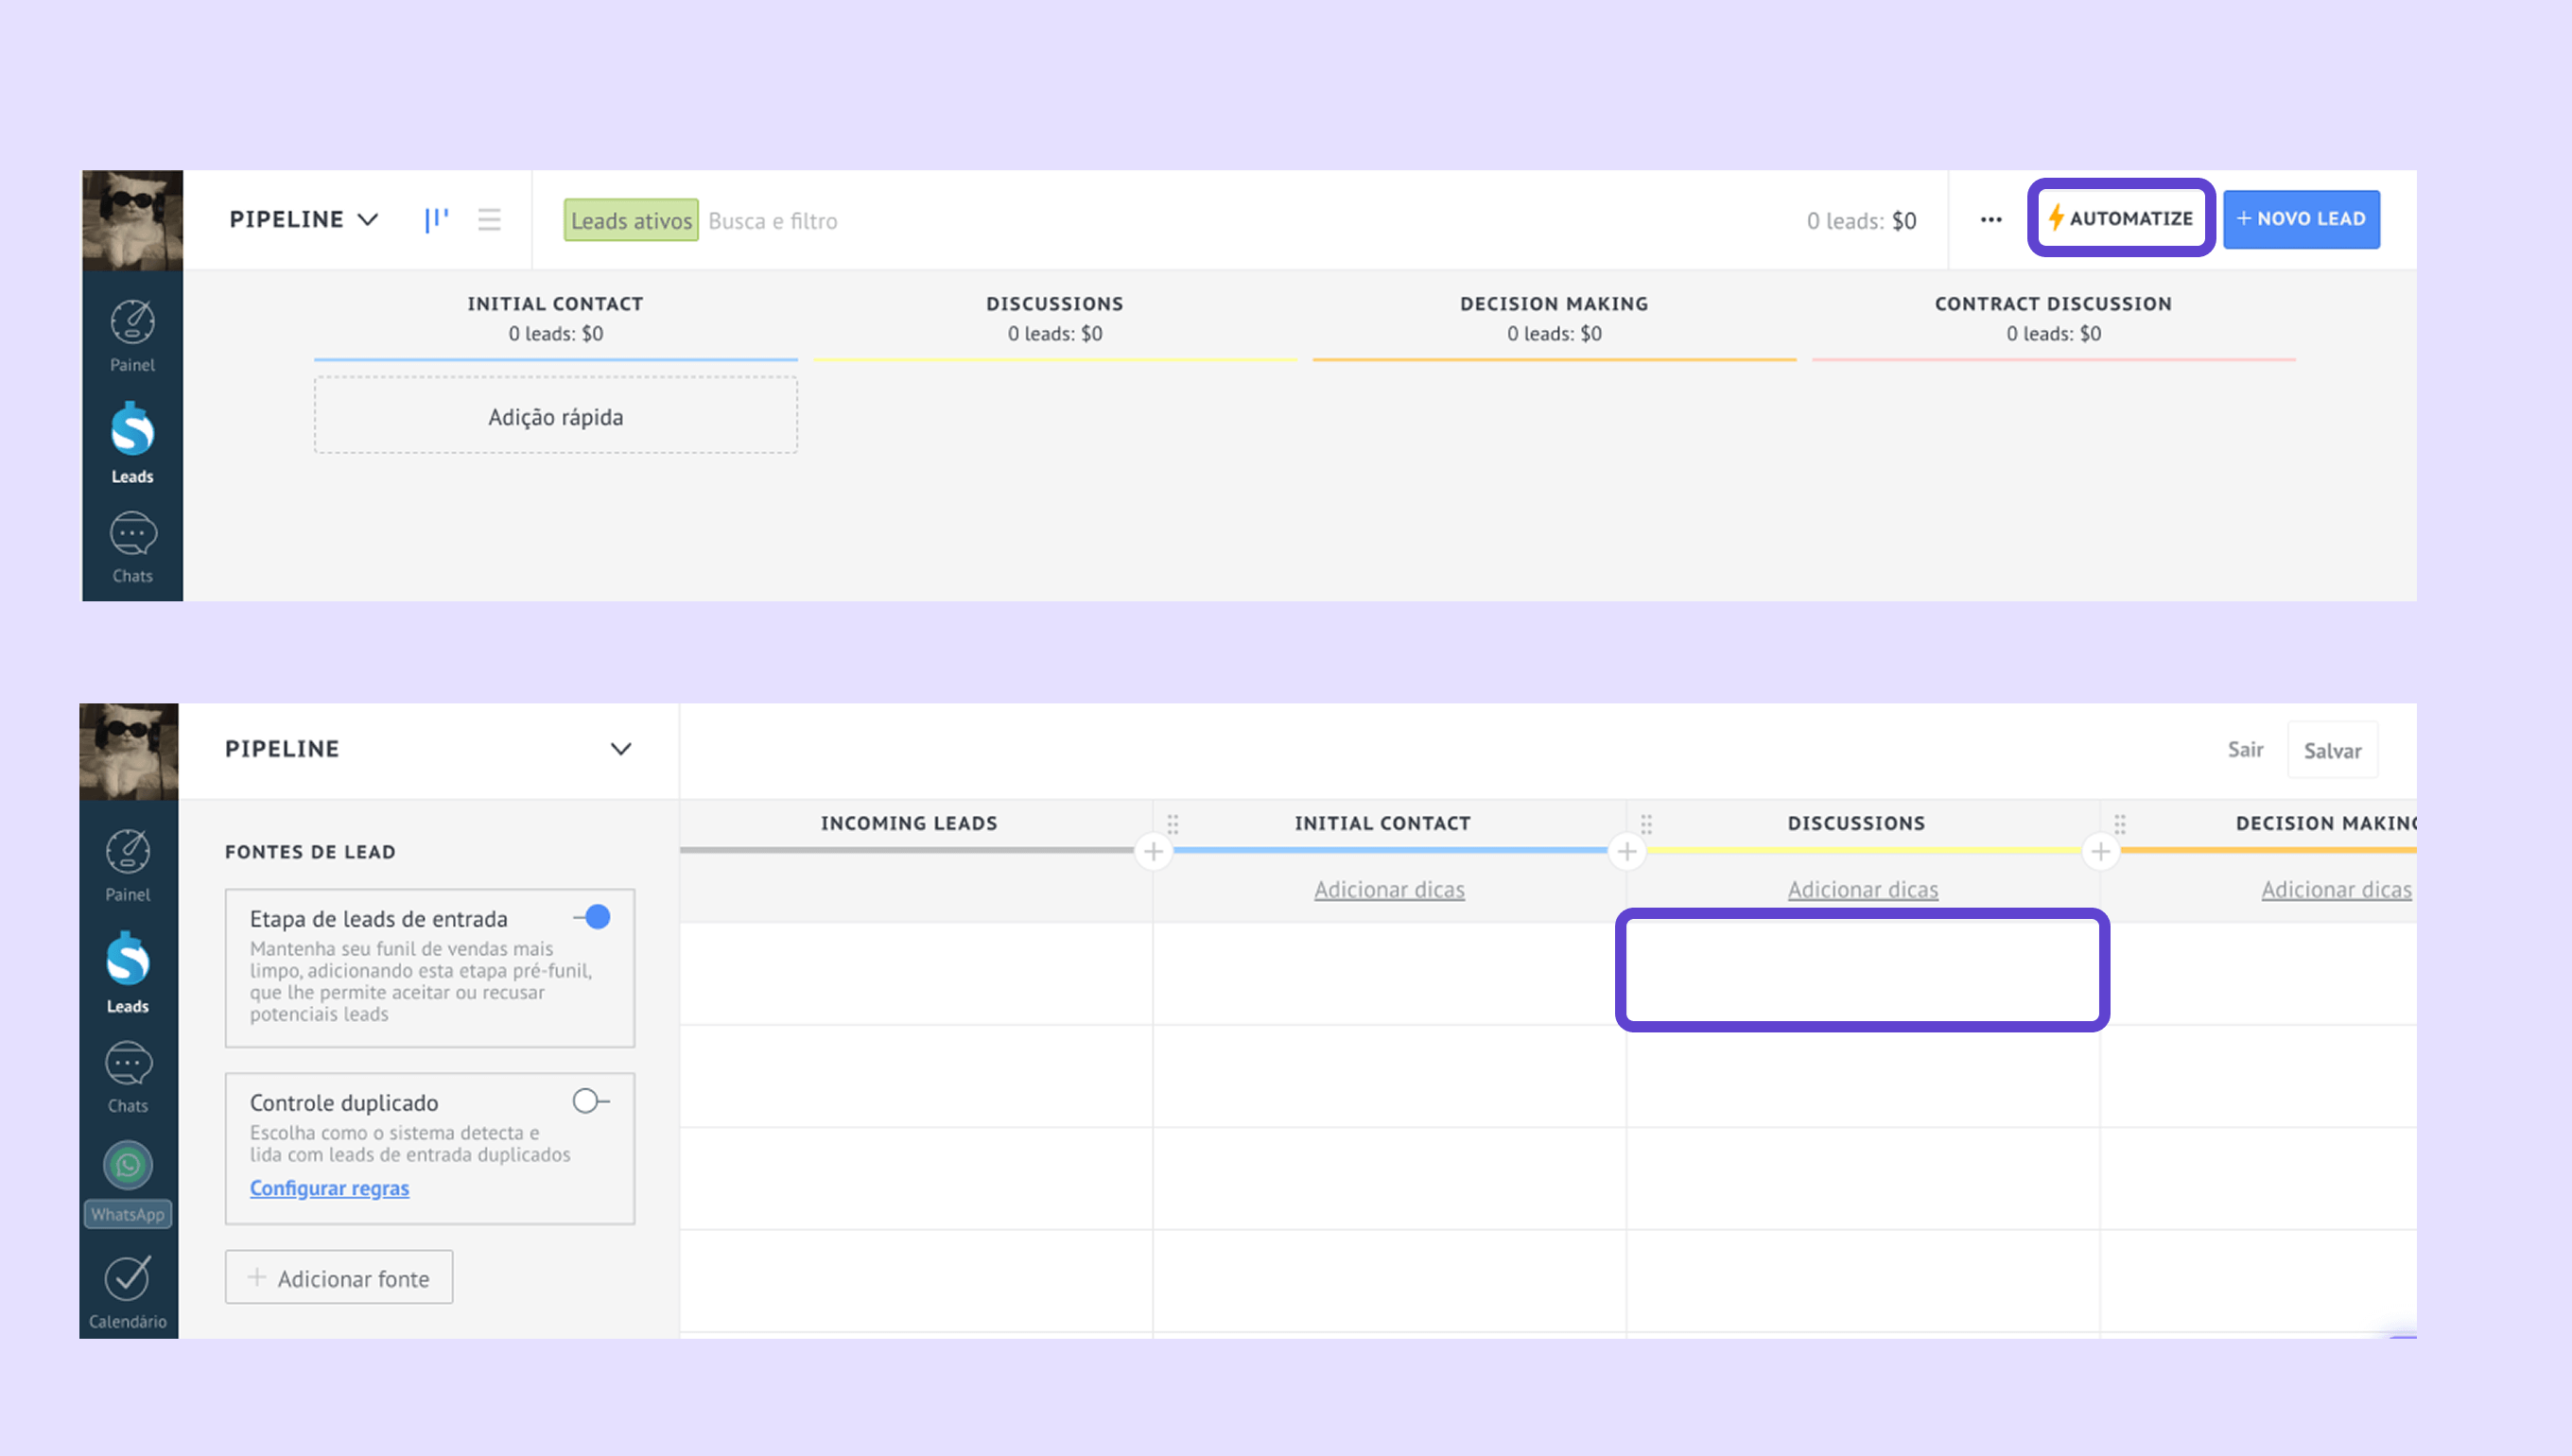Click plus between Incoming Leads and Initial Contact
The image size is (2572, 1456).
[x=1153, y=851]
